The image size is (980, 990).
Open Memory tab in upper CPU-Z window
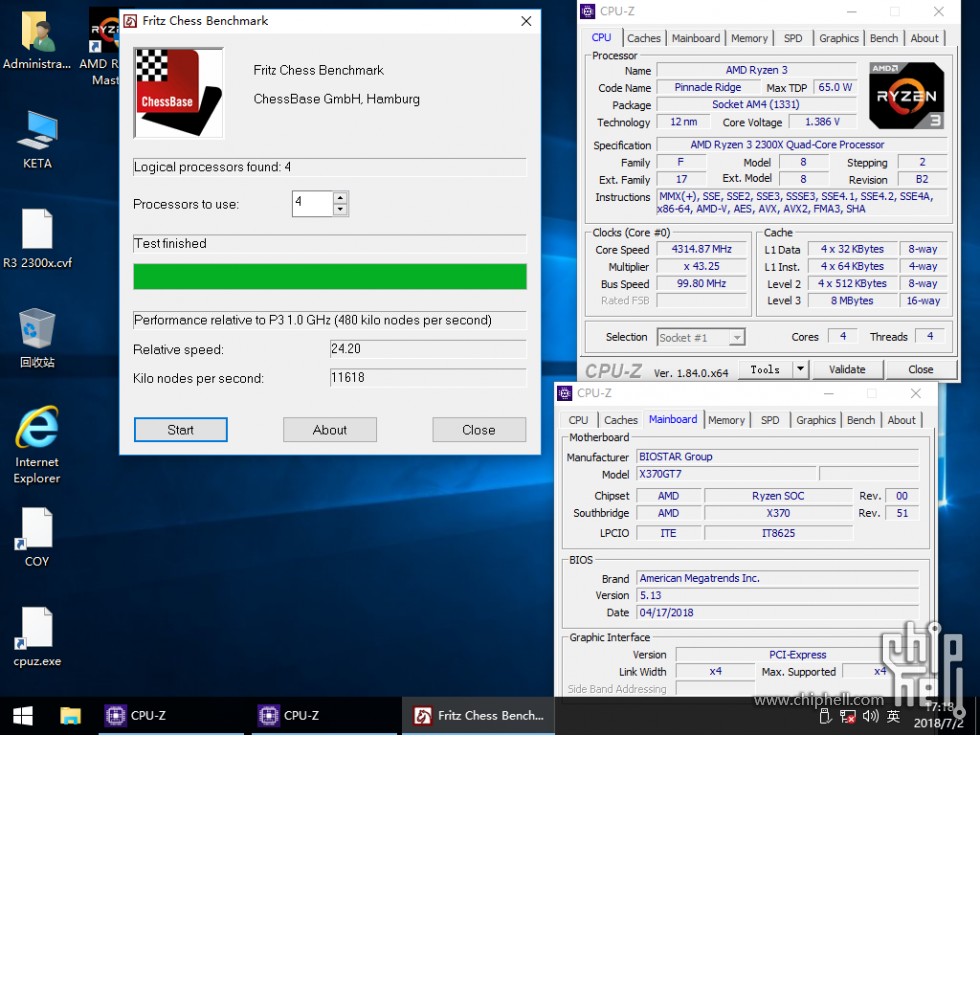coord(750,38)
